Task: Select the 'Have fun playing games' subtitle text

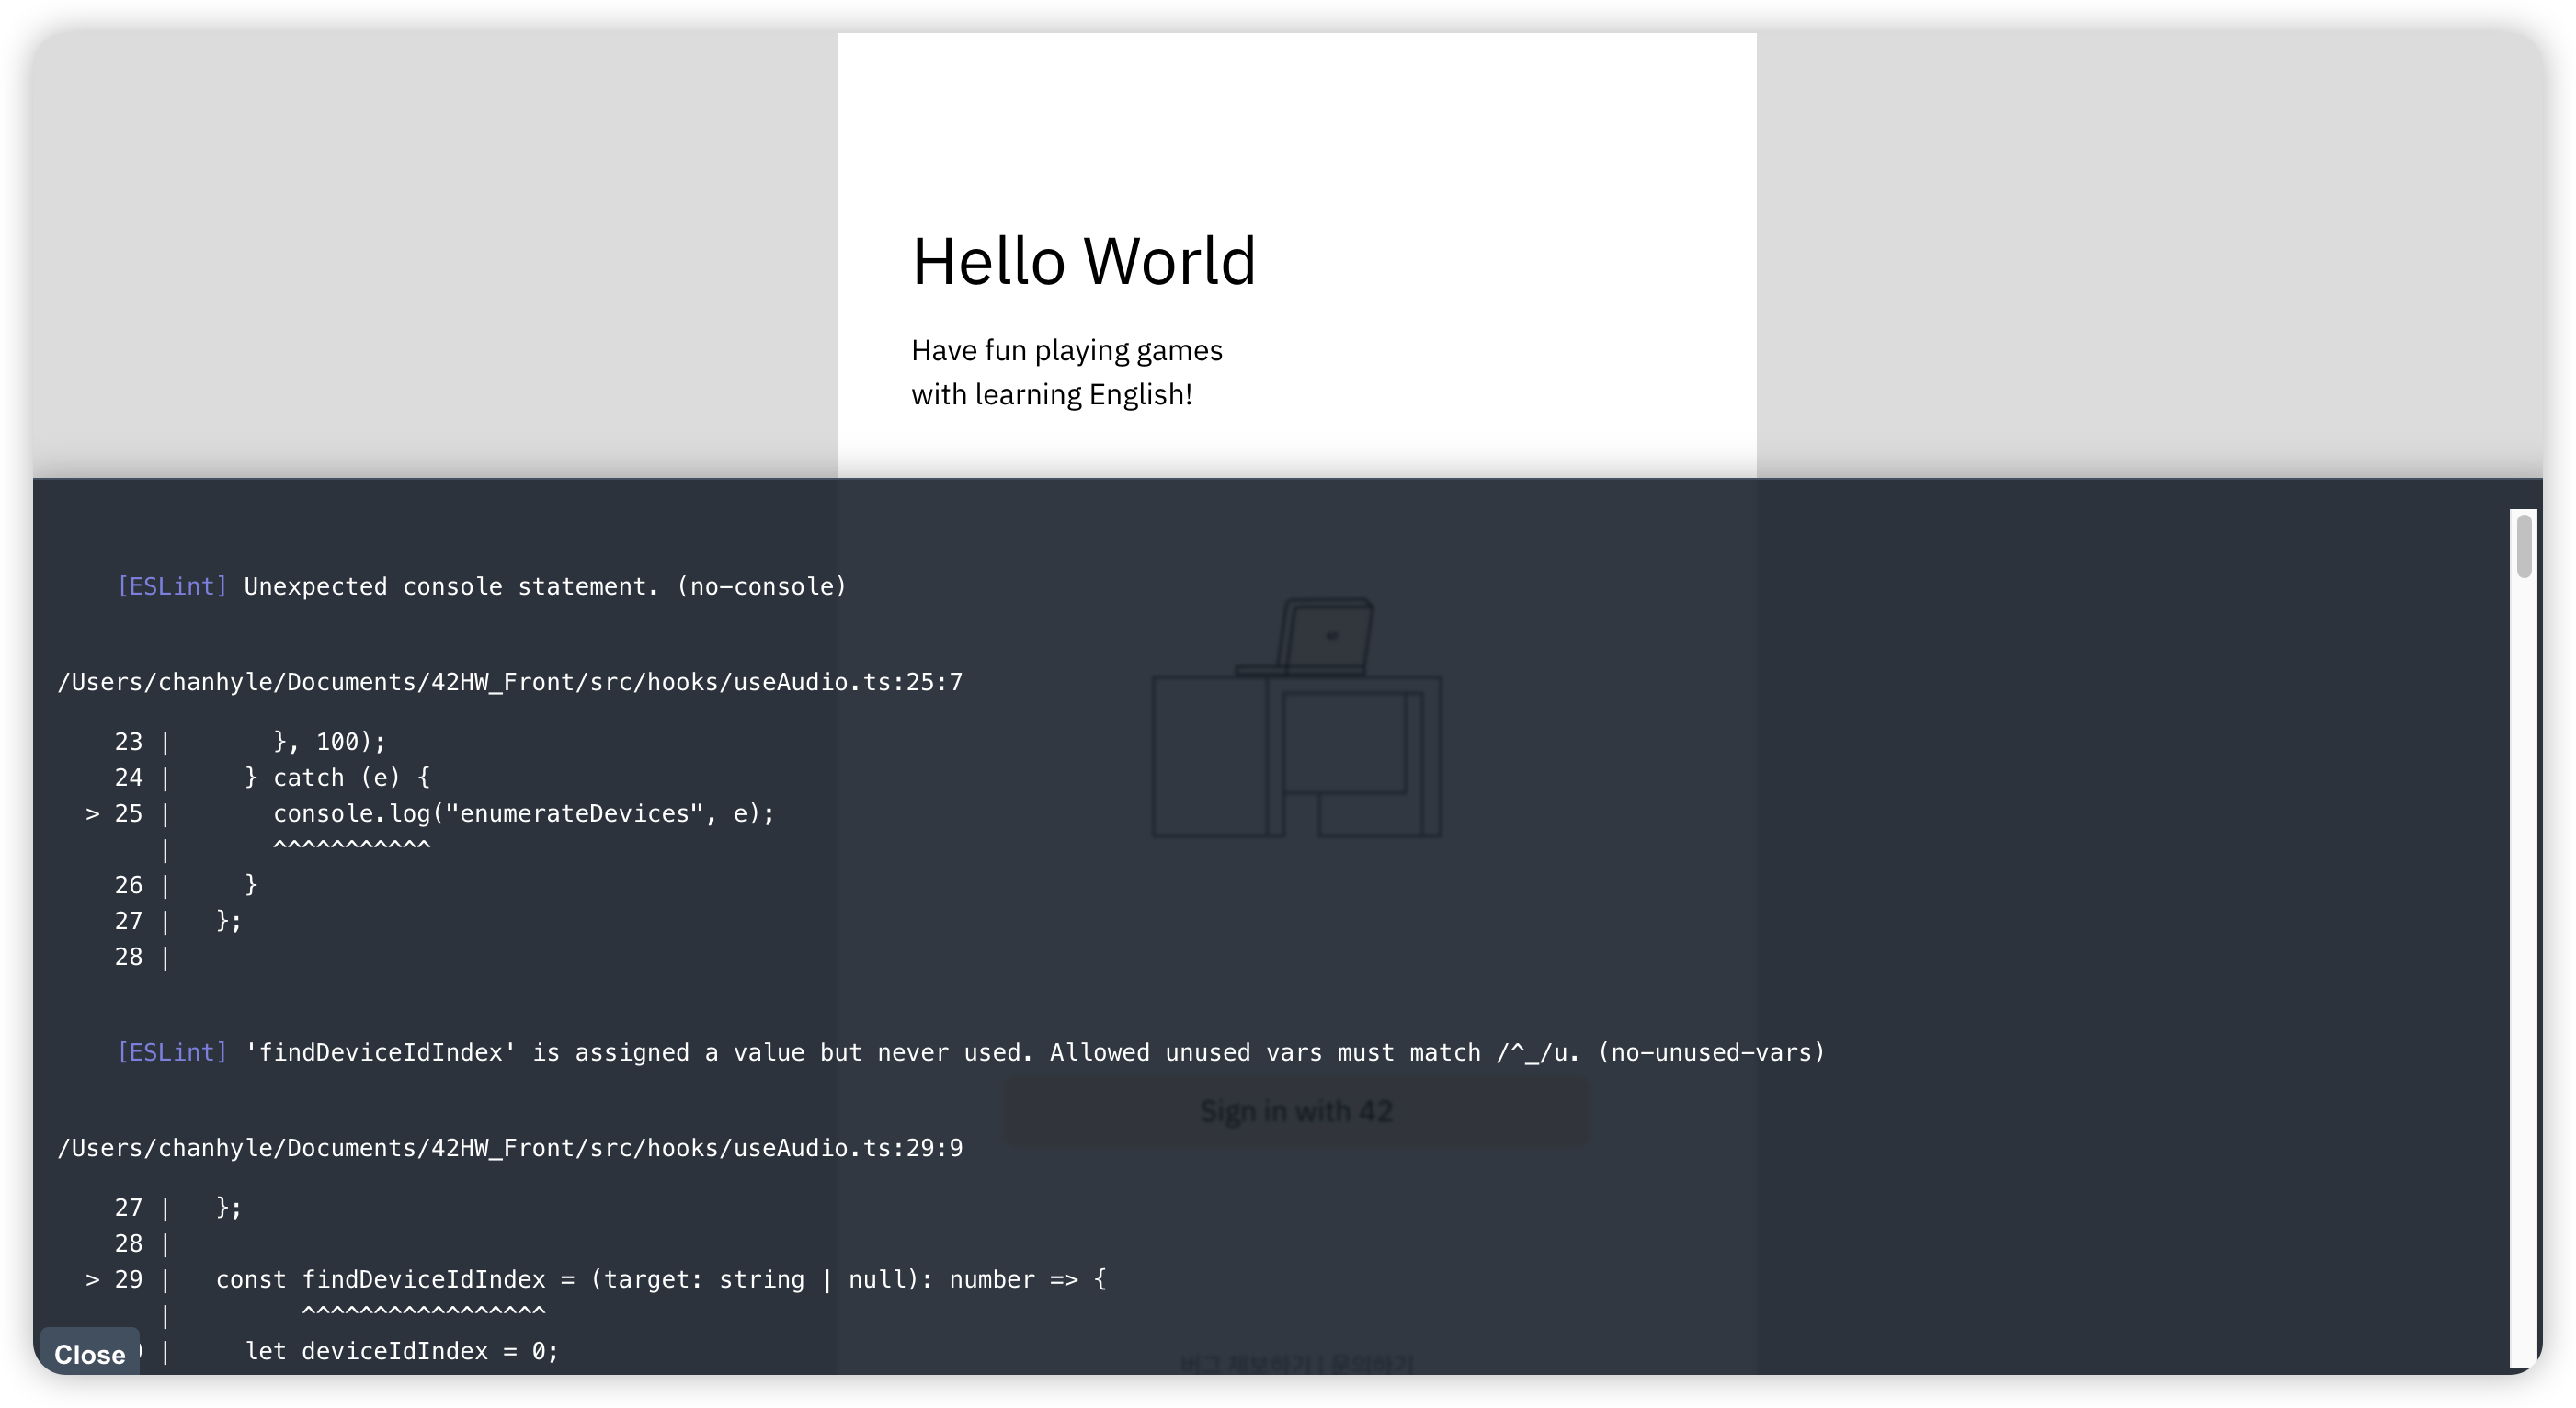Action: [x=1065, y=350]
